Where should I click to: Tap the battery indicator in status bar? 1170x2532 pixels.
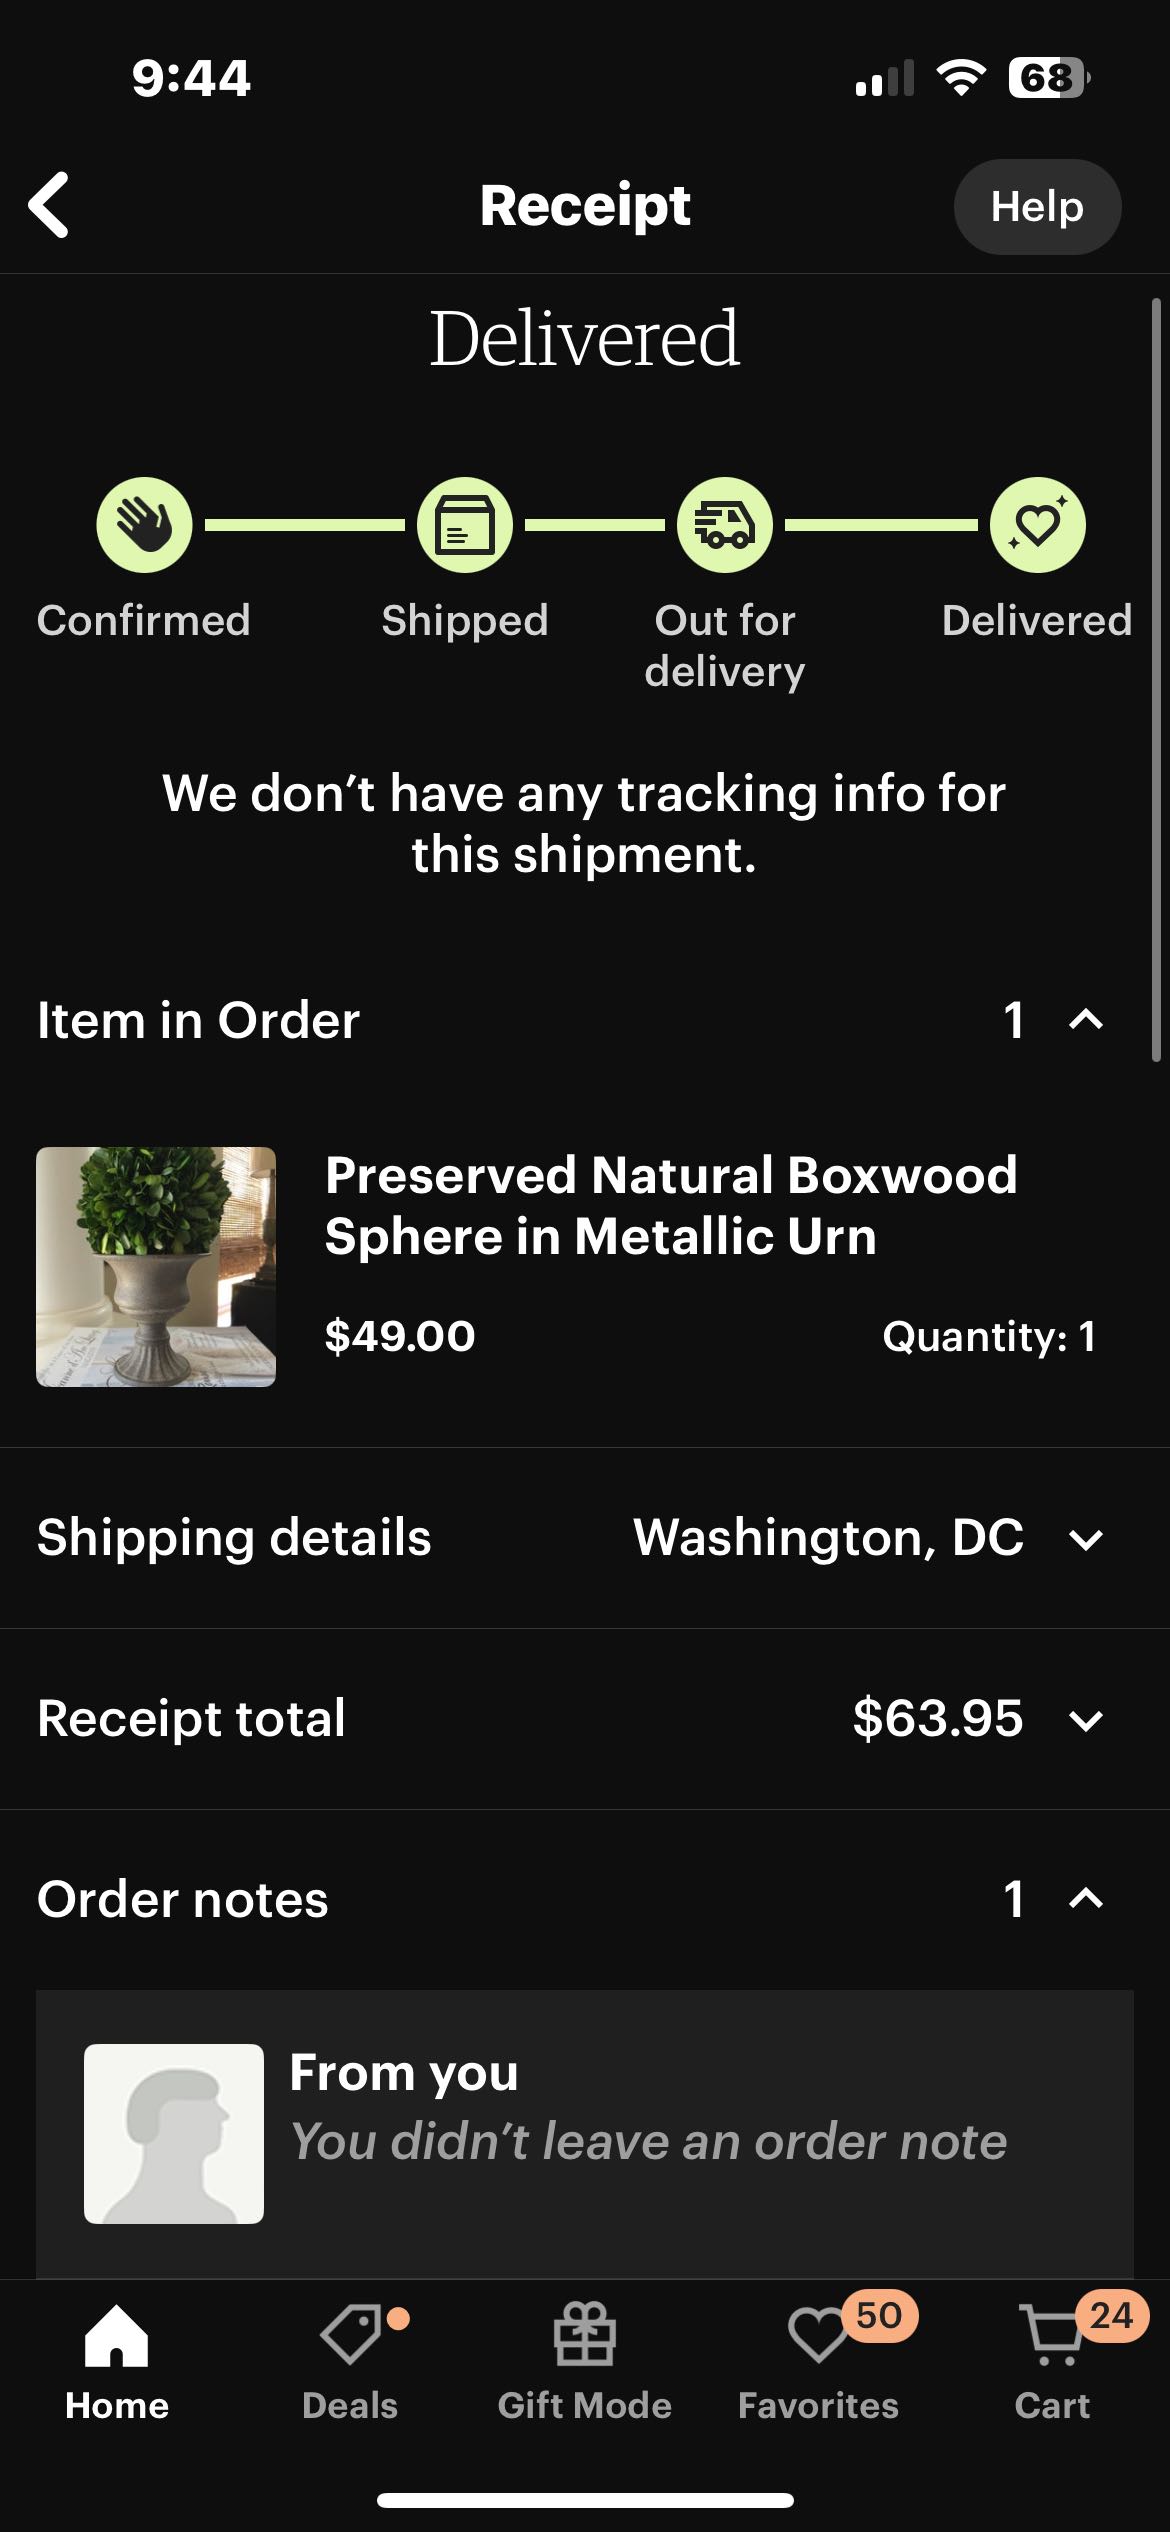point(1047,78)
